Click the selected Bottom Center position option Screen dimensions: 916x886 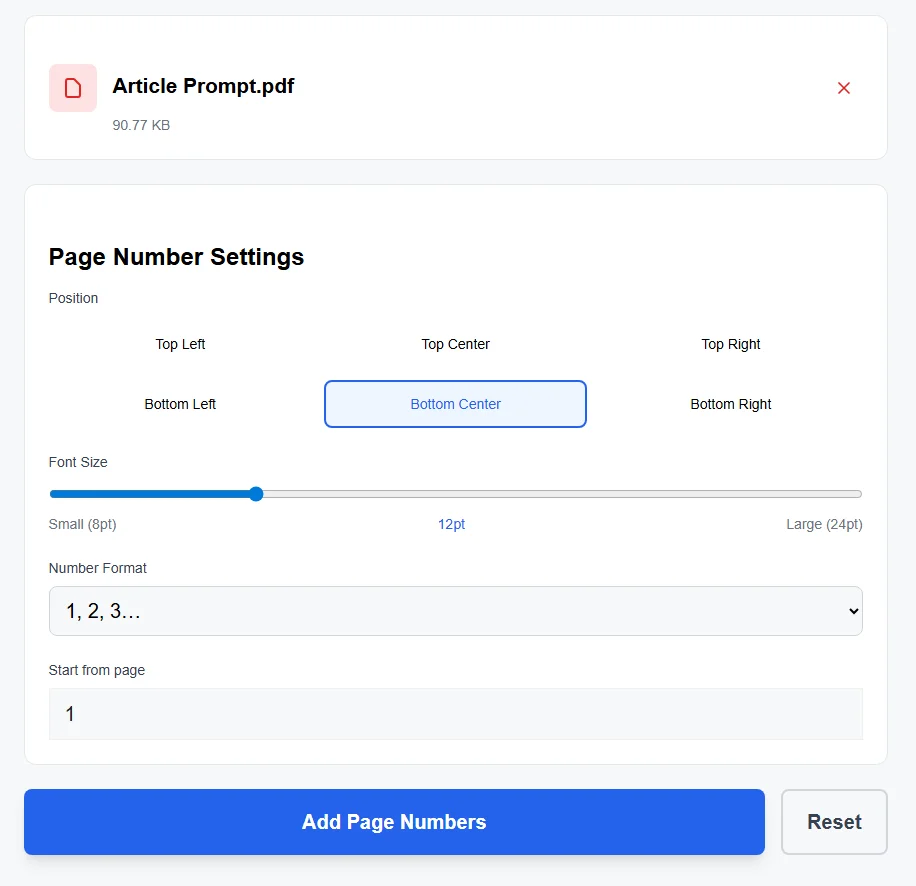(x=455, y=404)
